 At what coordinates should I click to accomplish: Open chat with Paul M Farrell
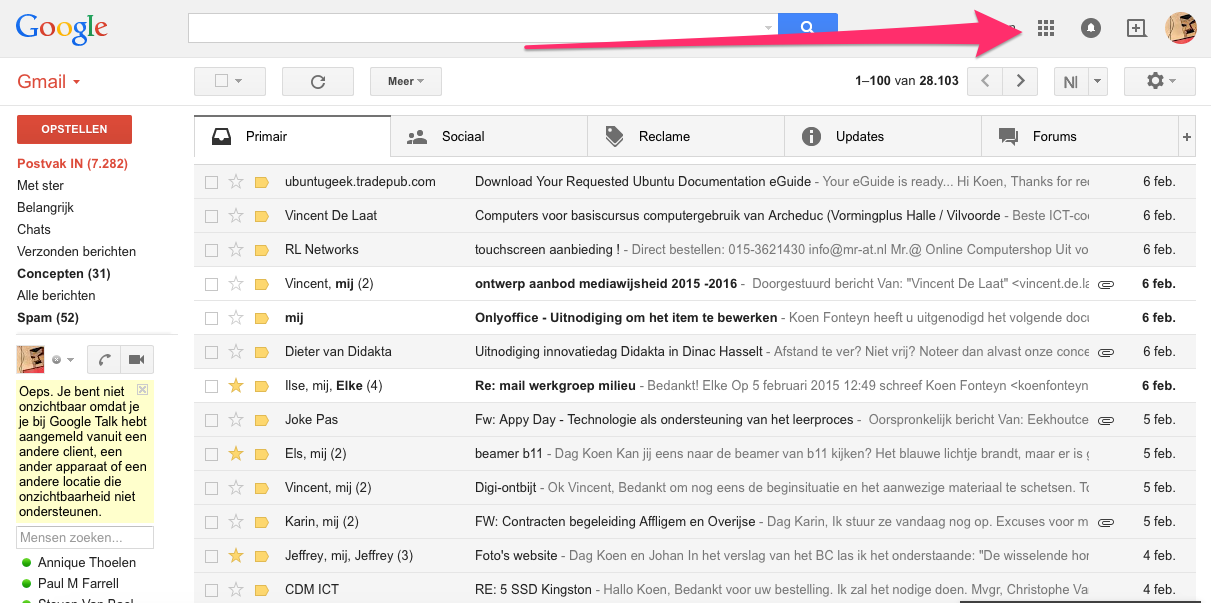[78, 583]
